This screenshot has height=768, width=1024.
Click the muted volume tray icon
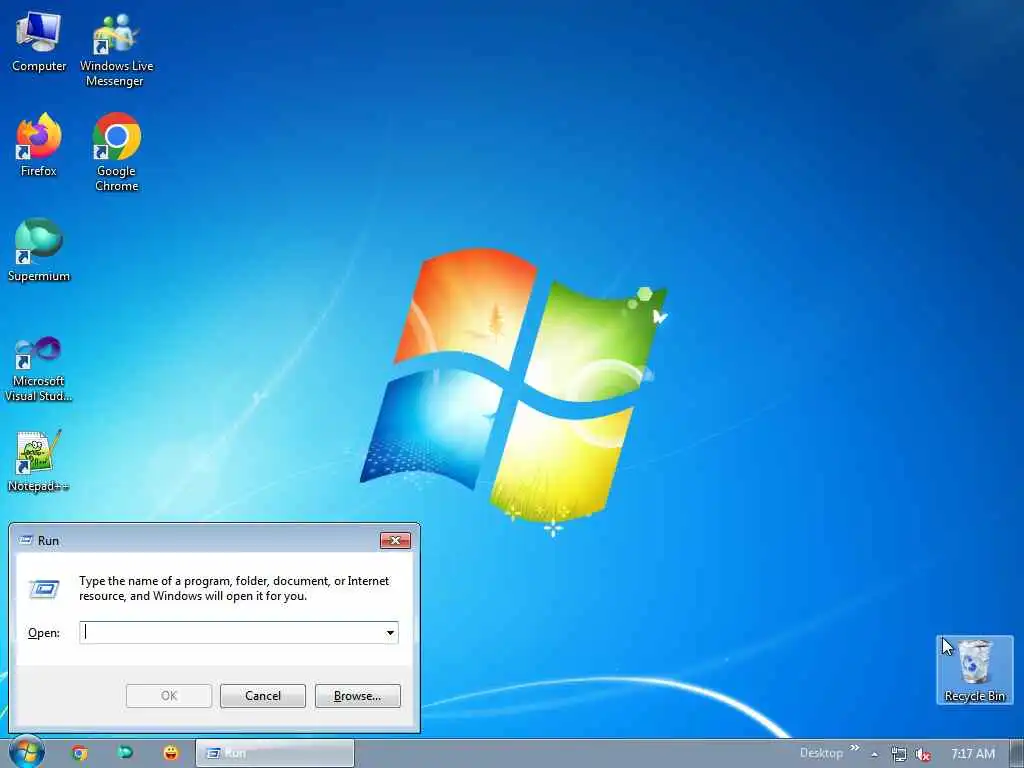click(x=922, y=754)
